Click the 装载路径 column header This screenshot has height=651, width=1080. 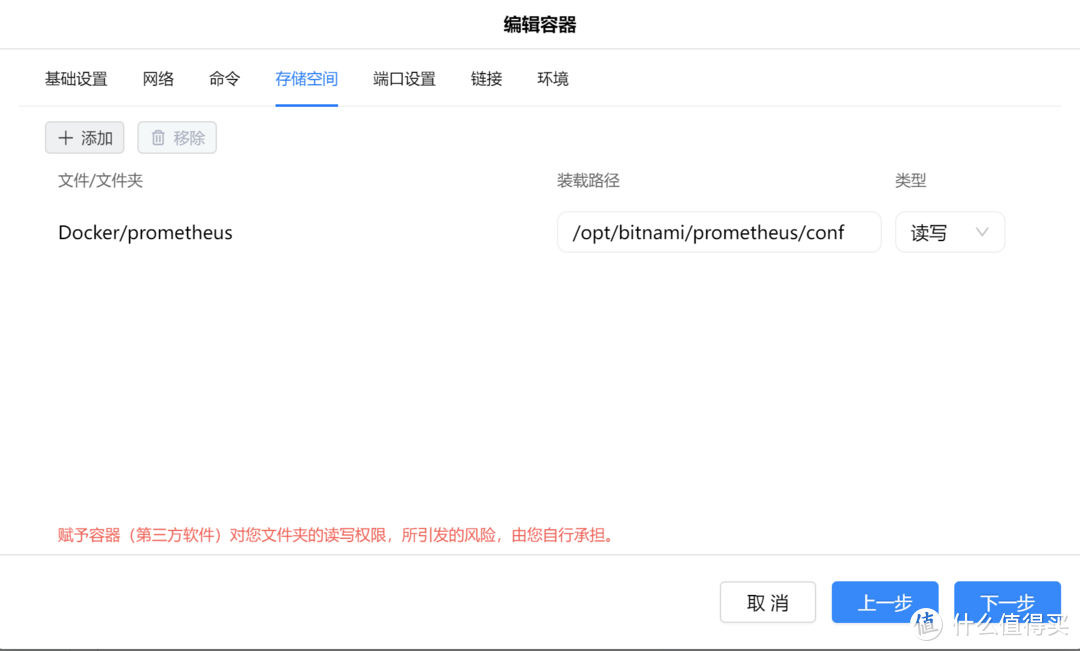pyautogui.click(x=588, y=180)
